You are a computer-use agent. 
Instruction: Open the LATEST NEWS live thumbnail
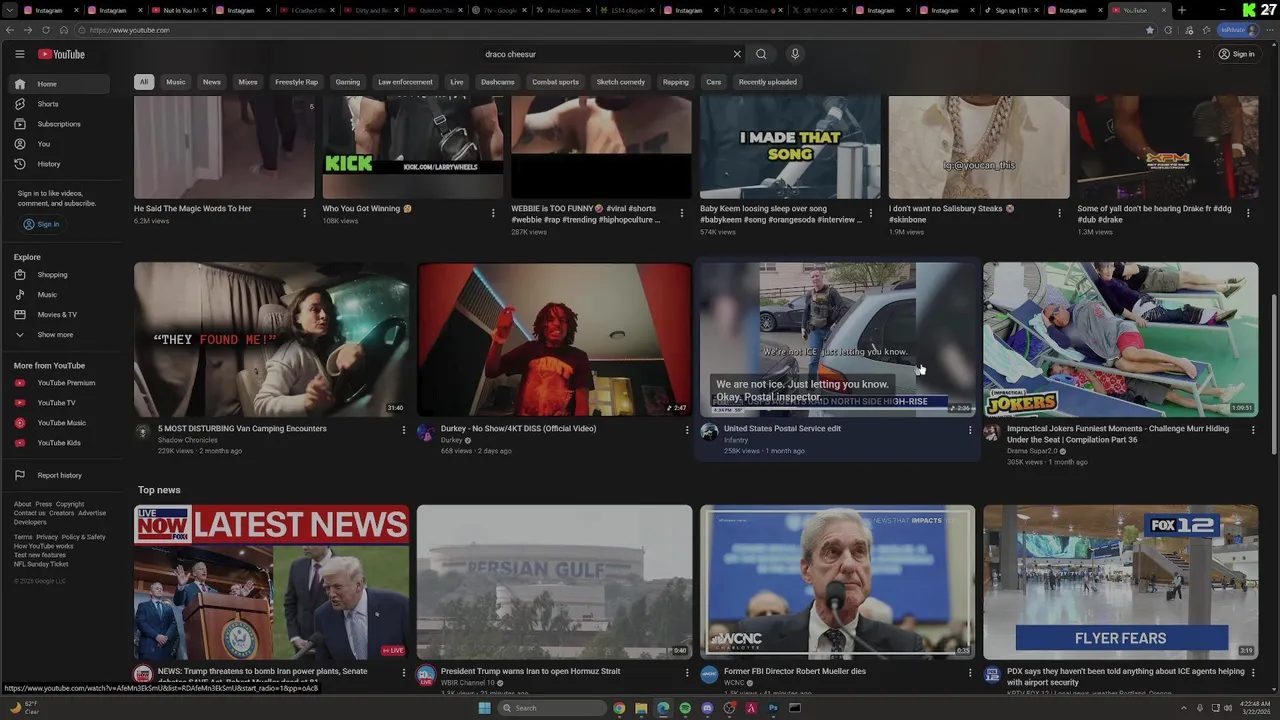[x=271, y=582]
